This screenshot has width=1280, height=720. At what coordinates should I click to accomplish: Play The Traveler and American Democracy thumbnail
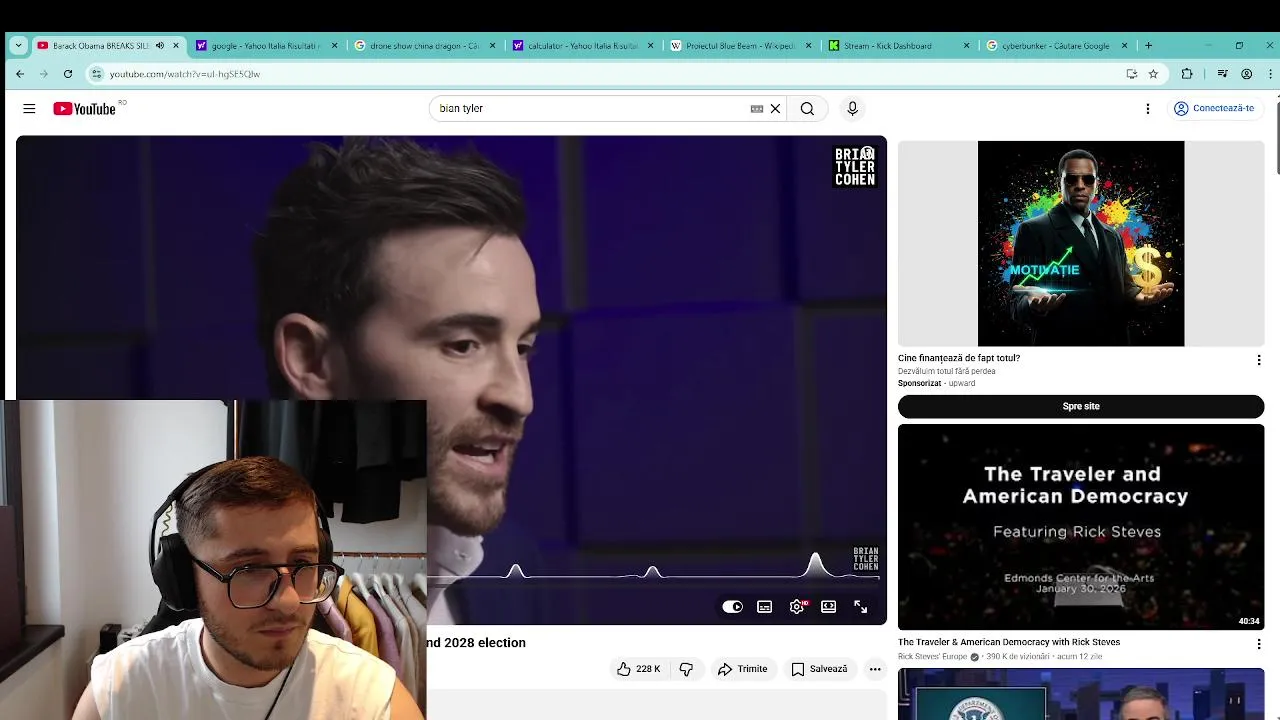click(1081, 527)
